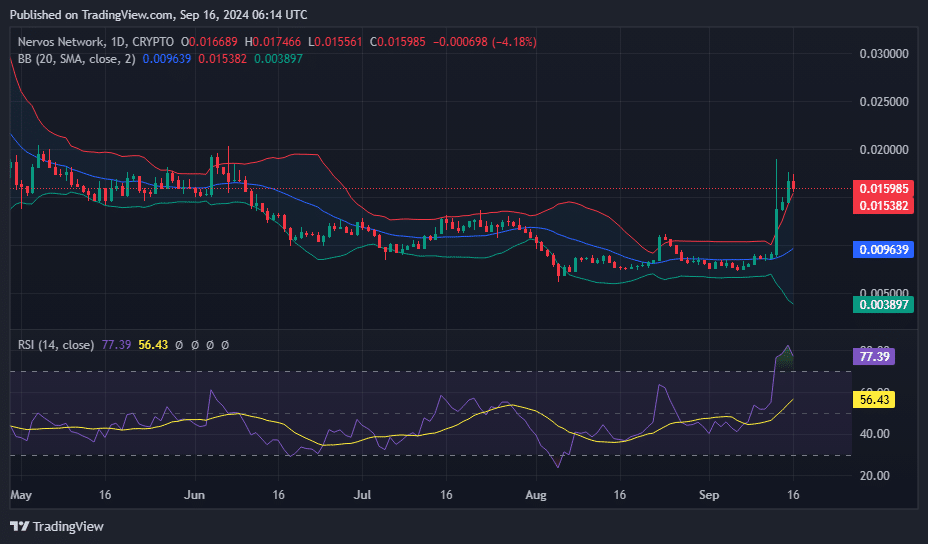Click the Jul date label on time axis
The height and width of the screenshot is (544, 928).
click(x=362, y=495)
